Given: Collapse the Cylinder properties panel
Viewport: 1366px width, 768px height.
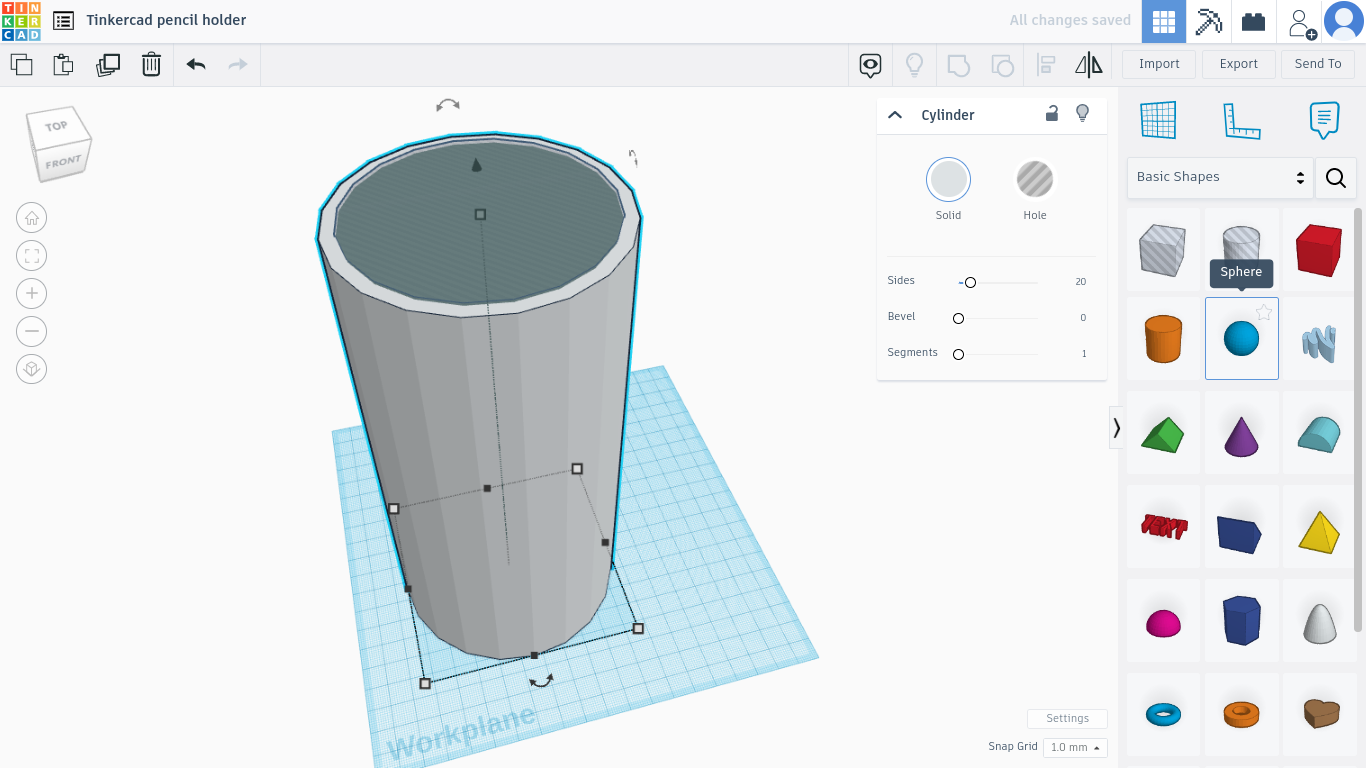Looking at the screenshot, I should tap(895, 114).
